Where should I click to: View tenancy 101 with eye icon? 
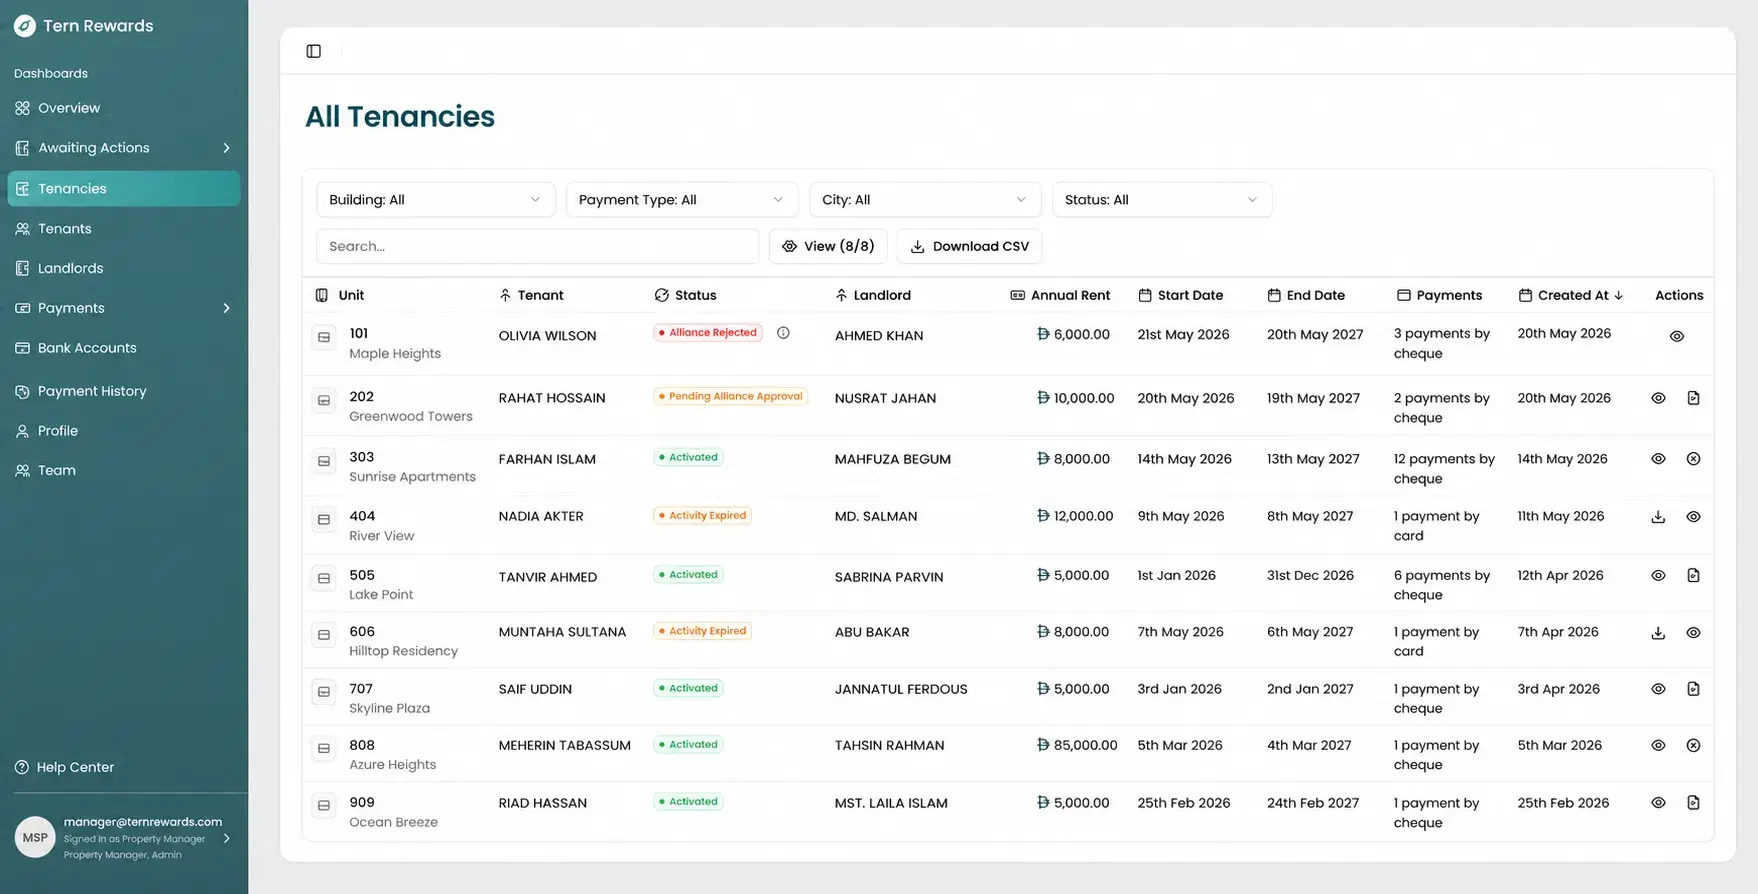(1677, 337)
